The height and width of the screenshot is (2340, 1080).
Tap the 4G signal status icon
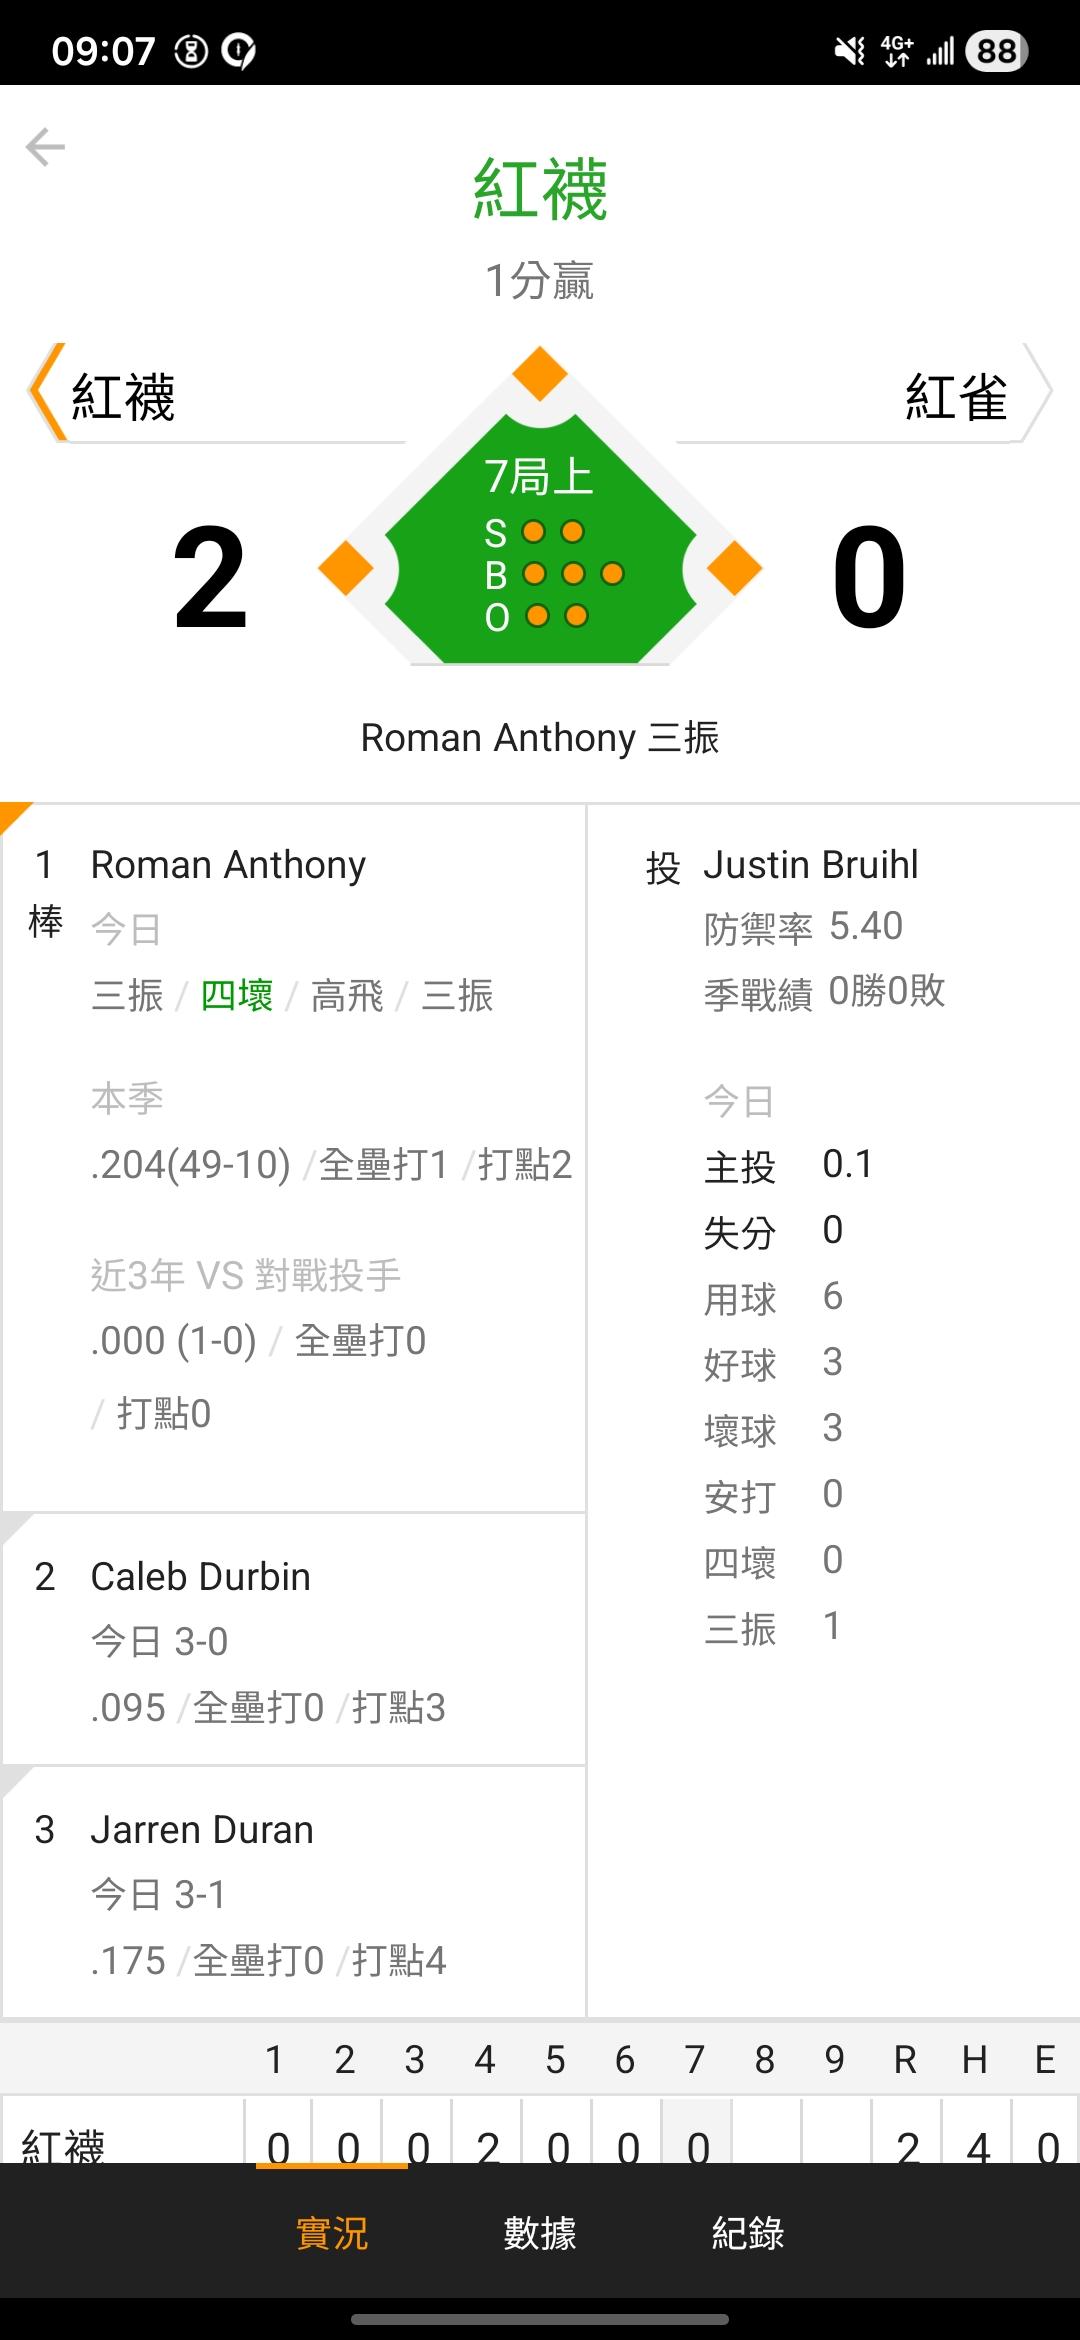pos(897,50)
